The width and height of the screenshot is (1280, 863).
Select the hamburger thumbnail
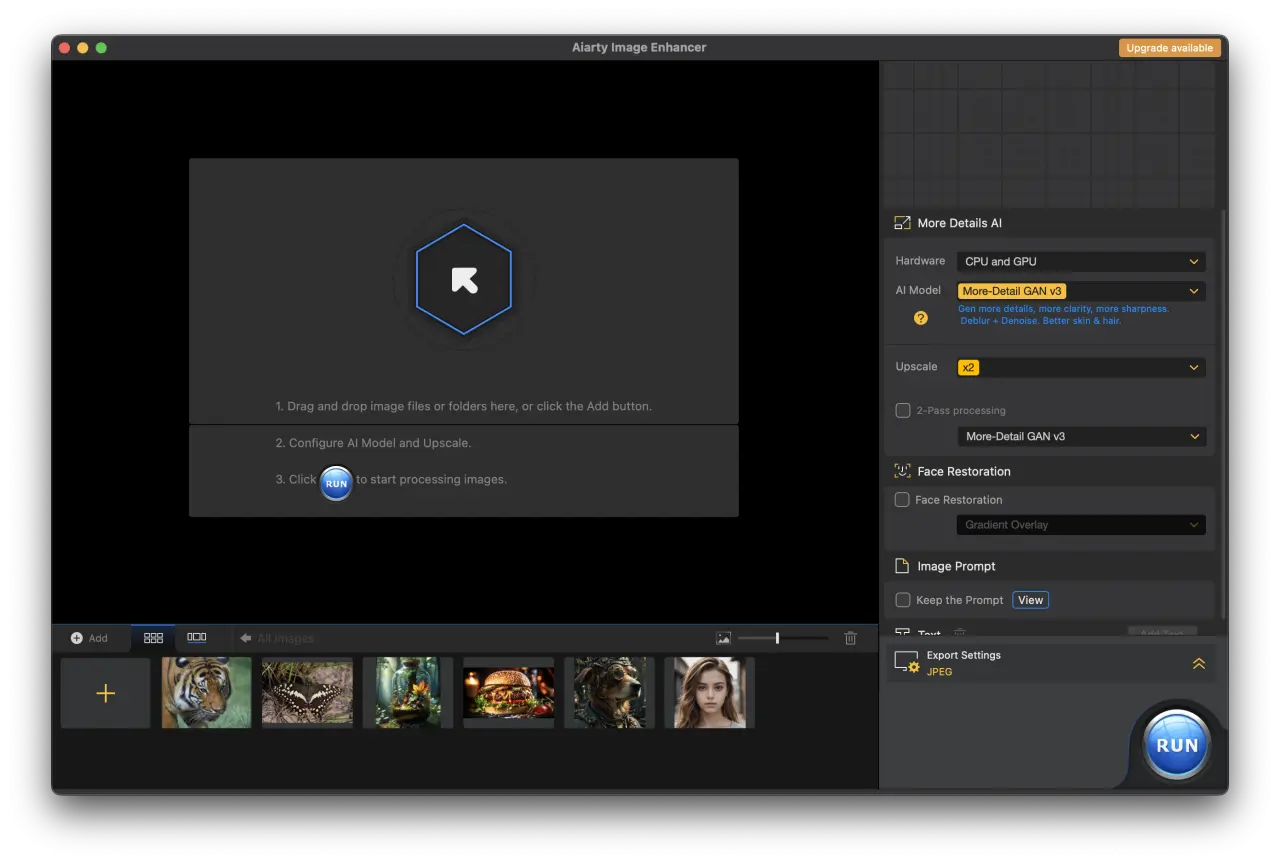point(508,692)
